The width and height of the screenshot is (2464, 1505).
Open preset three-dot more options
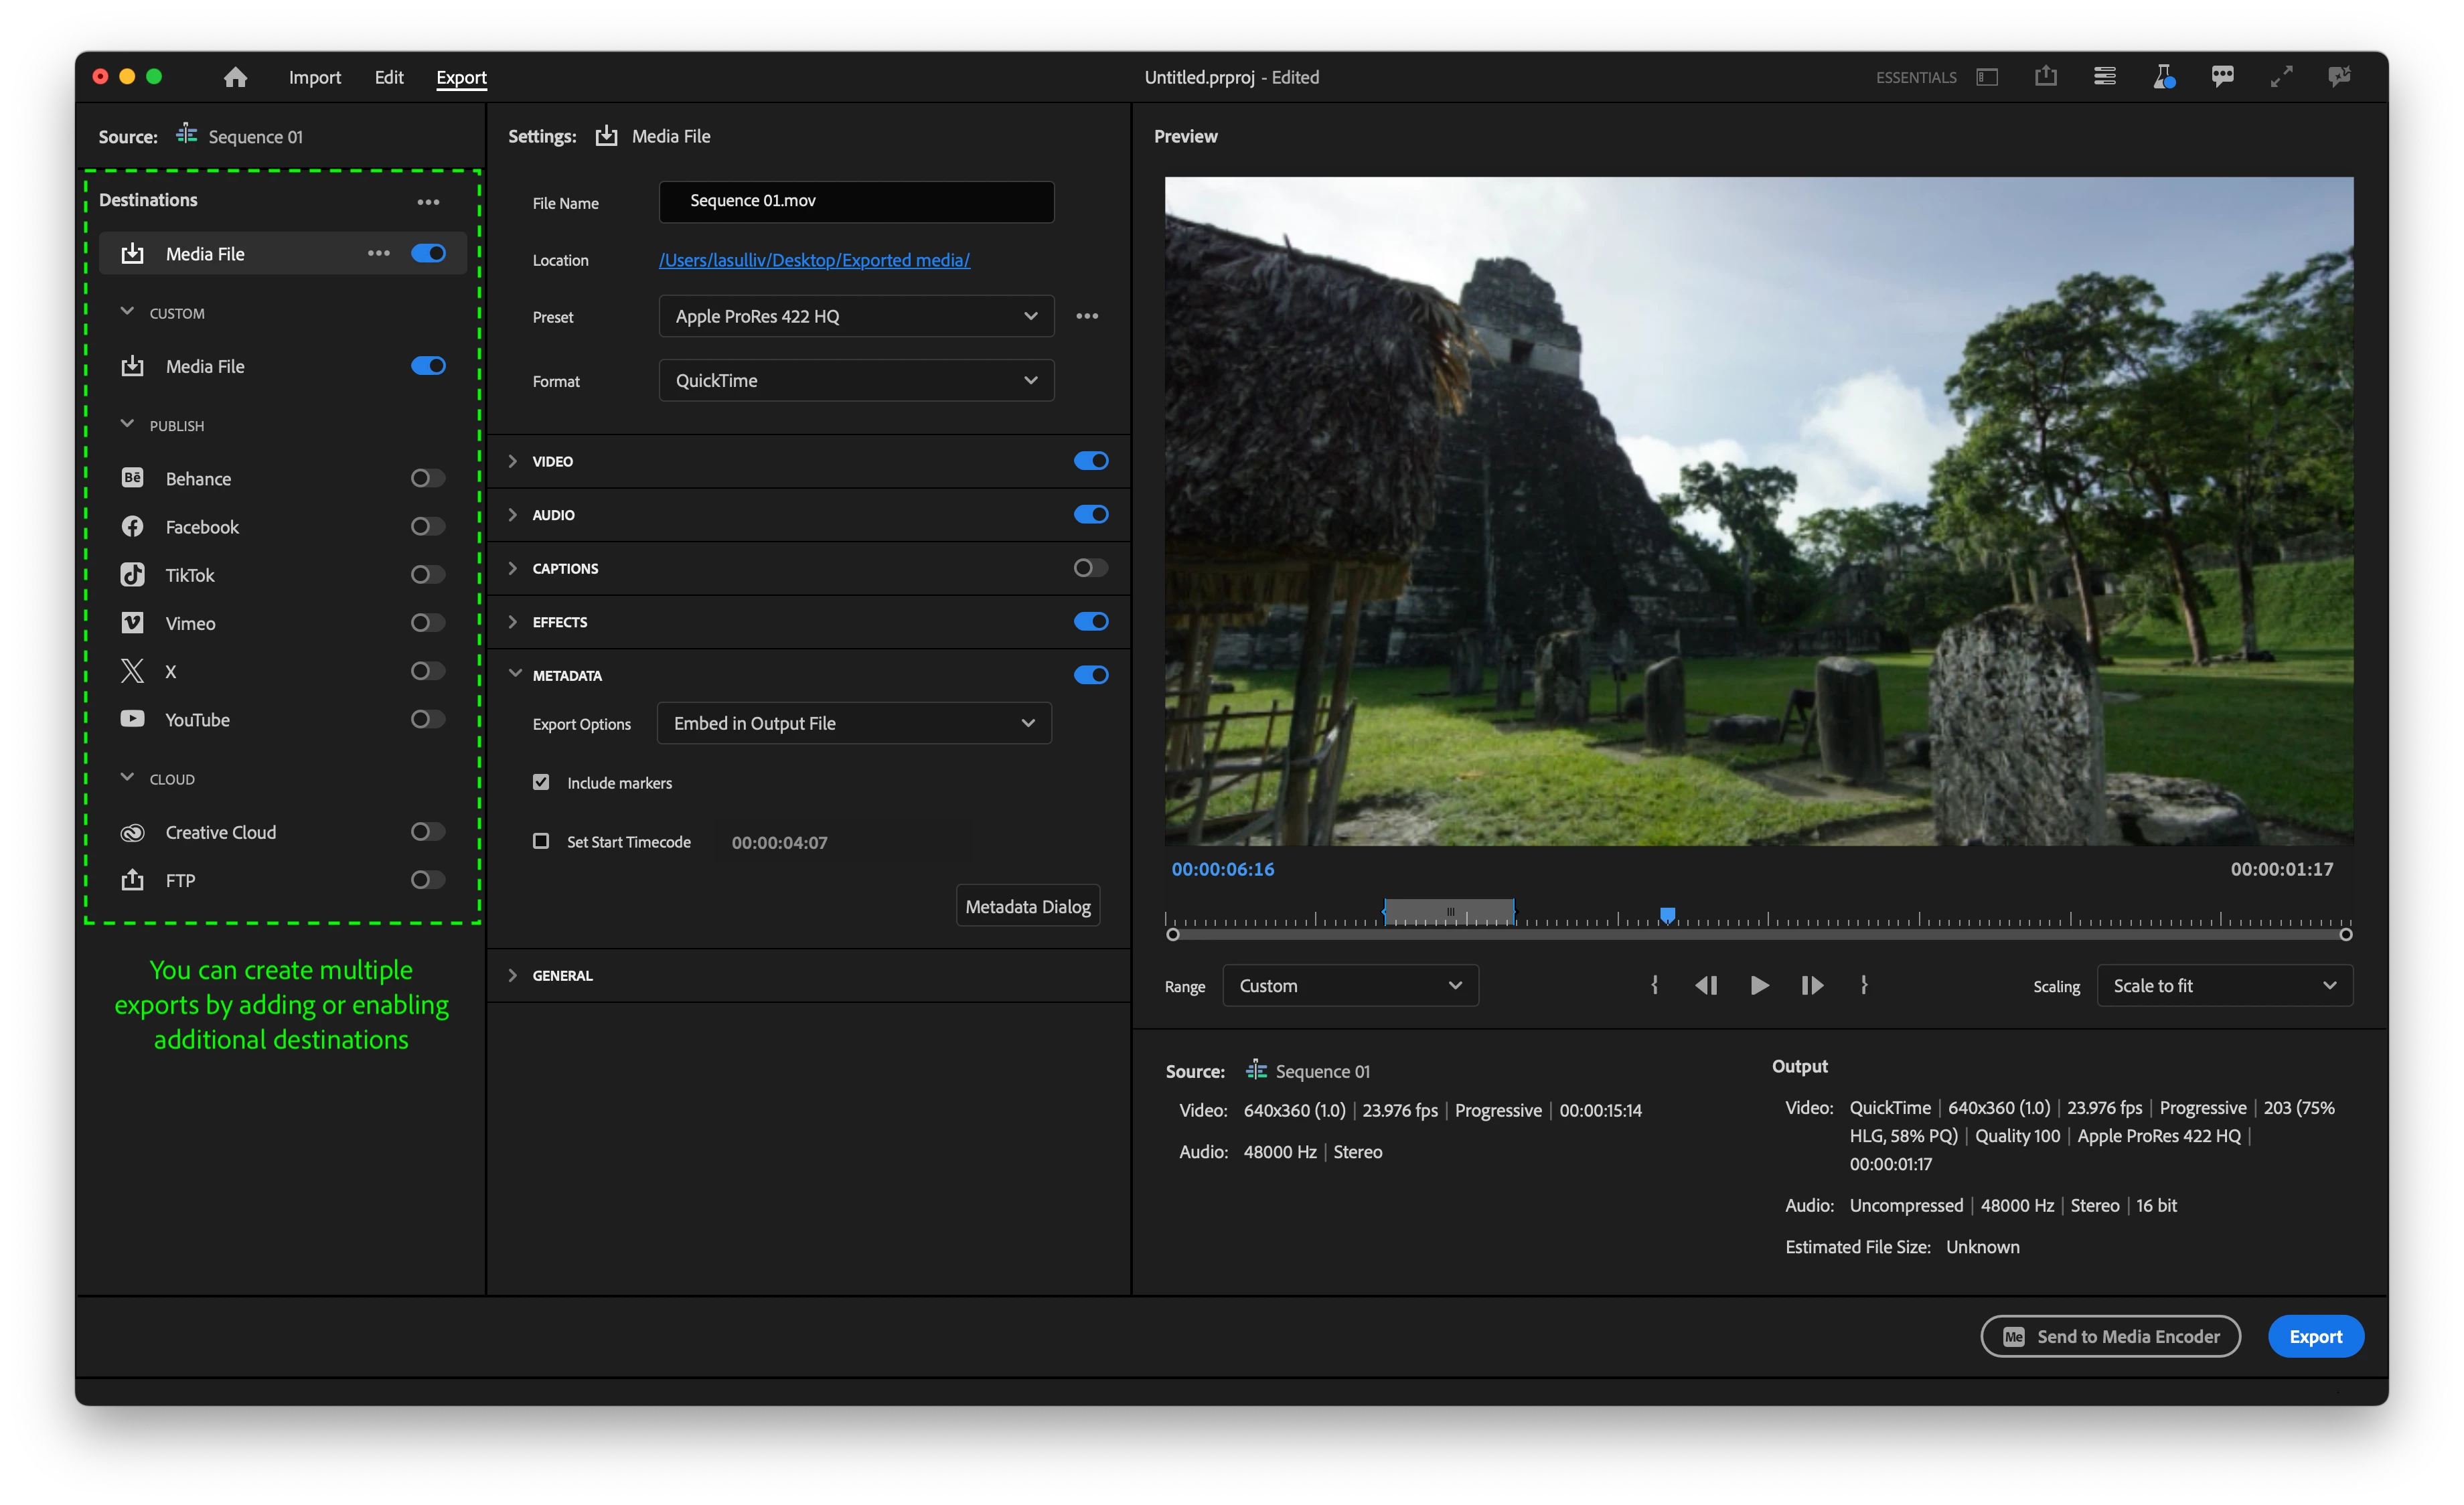[x=1087, y=316]
